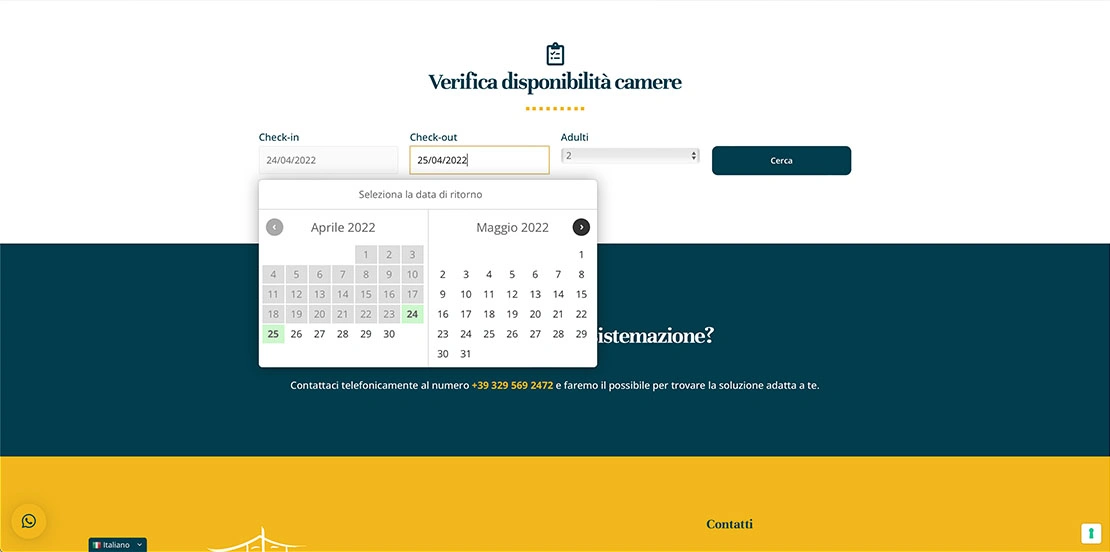
Task: Select April 30 in the calendar
Action: pos(389,334)
